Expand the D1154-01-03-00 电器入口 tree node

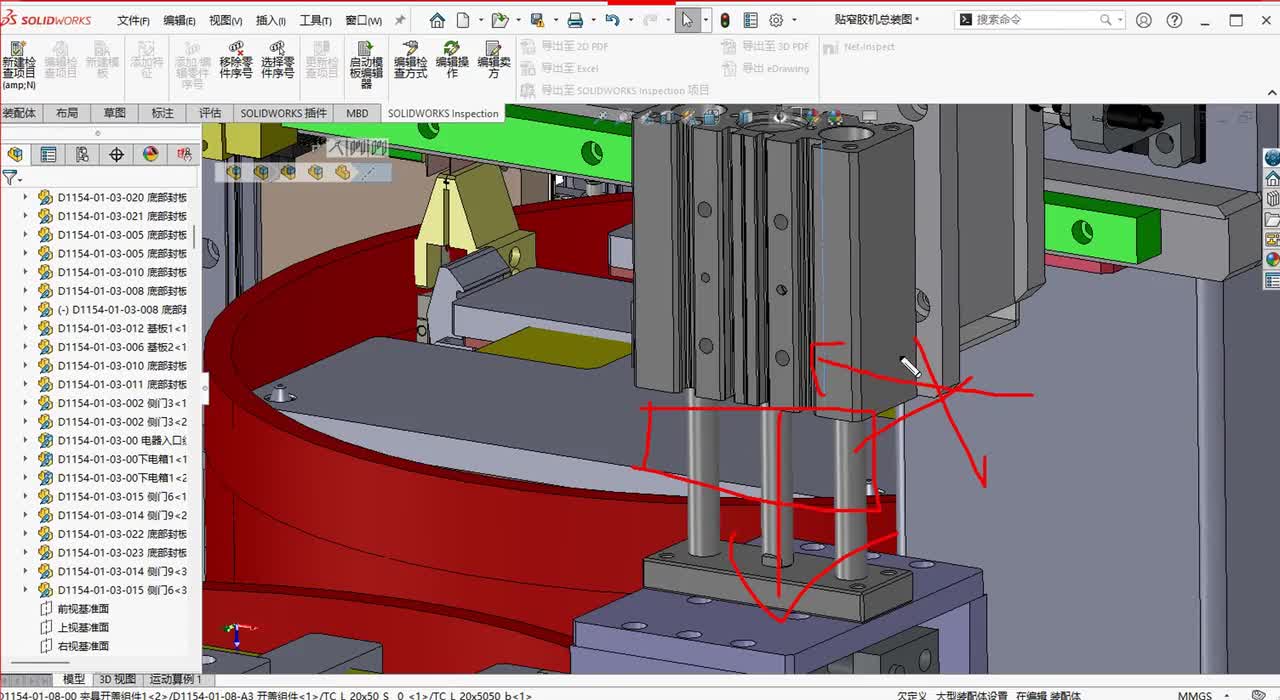pyautogui.click(x=26, y=440)
